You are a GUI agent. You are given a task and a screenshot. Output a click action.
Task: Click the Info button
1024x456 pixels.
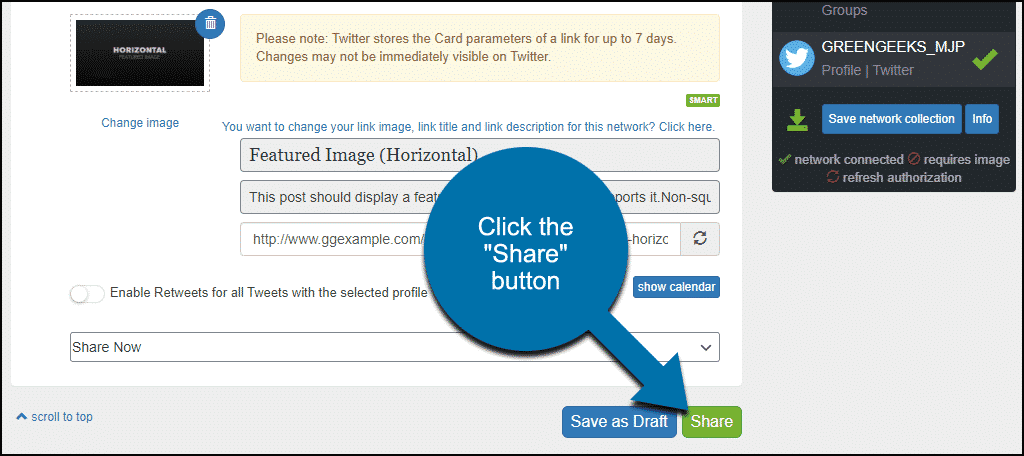982,119
